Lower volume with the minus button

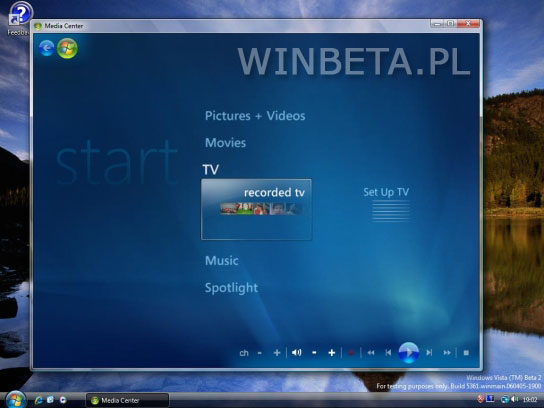[x=314, y=353]
